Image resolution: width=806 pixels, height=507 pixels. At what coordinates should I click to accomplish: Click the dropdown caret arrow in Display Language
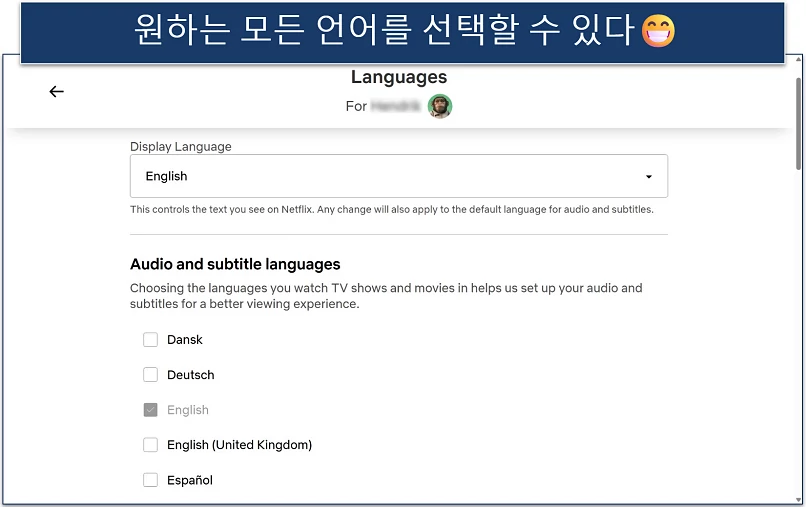[649, 176]
